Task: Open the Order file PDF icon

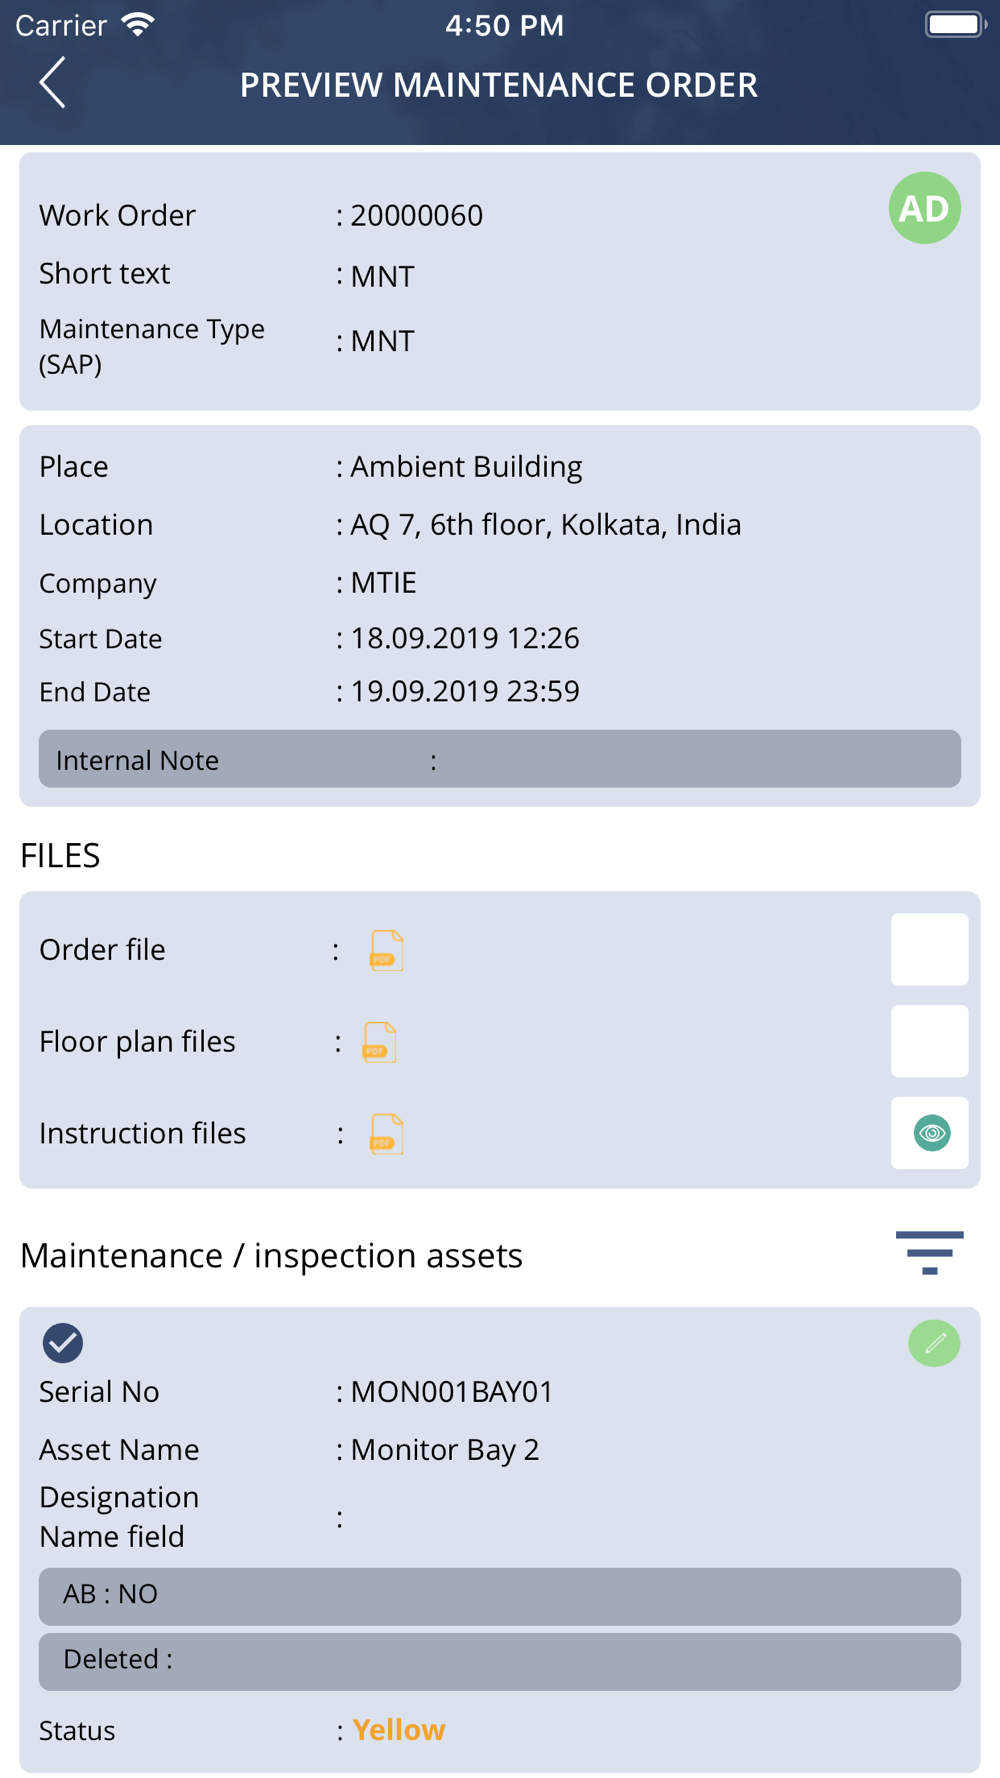Action: tap(386, 950)
